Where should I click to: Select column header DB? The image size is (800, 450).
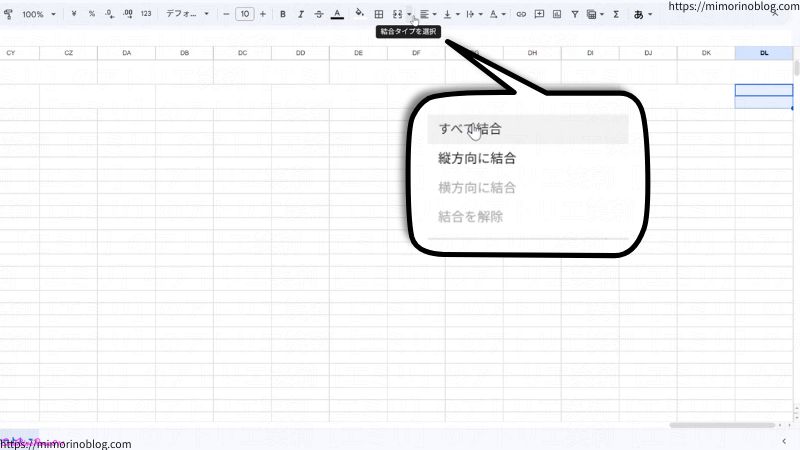point(184,53)
